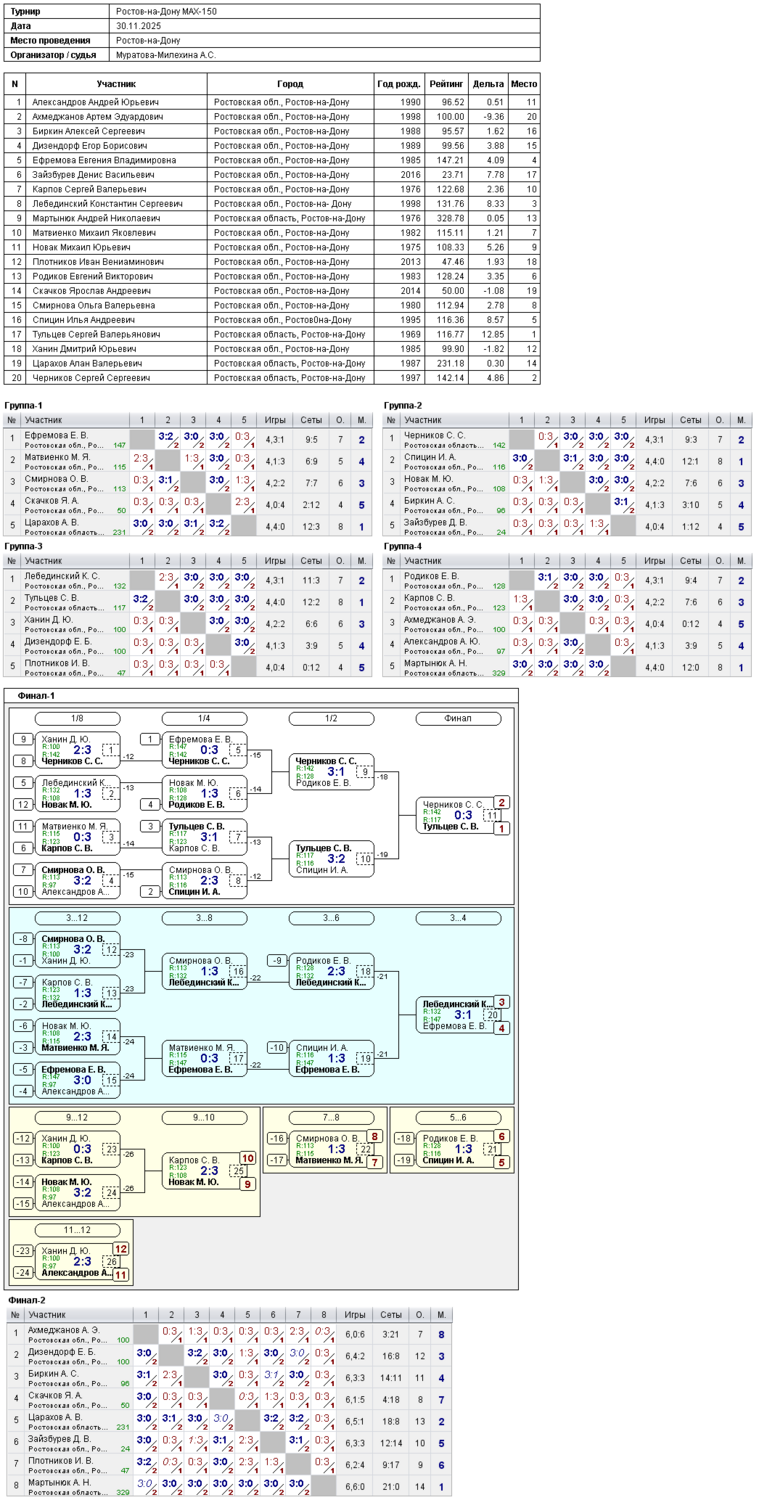759x1500 pixels.
Task: Click the "11...12" placement match label
Action: 77,1230
